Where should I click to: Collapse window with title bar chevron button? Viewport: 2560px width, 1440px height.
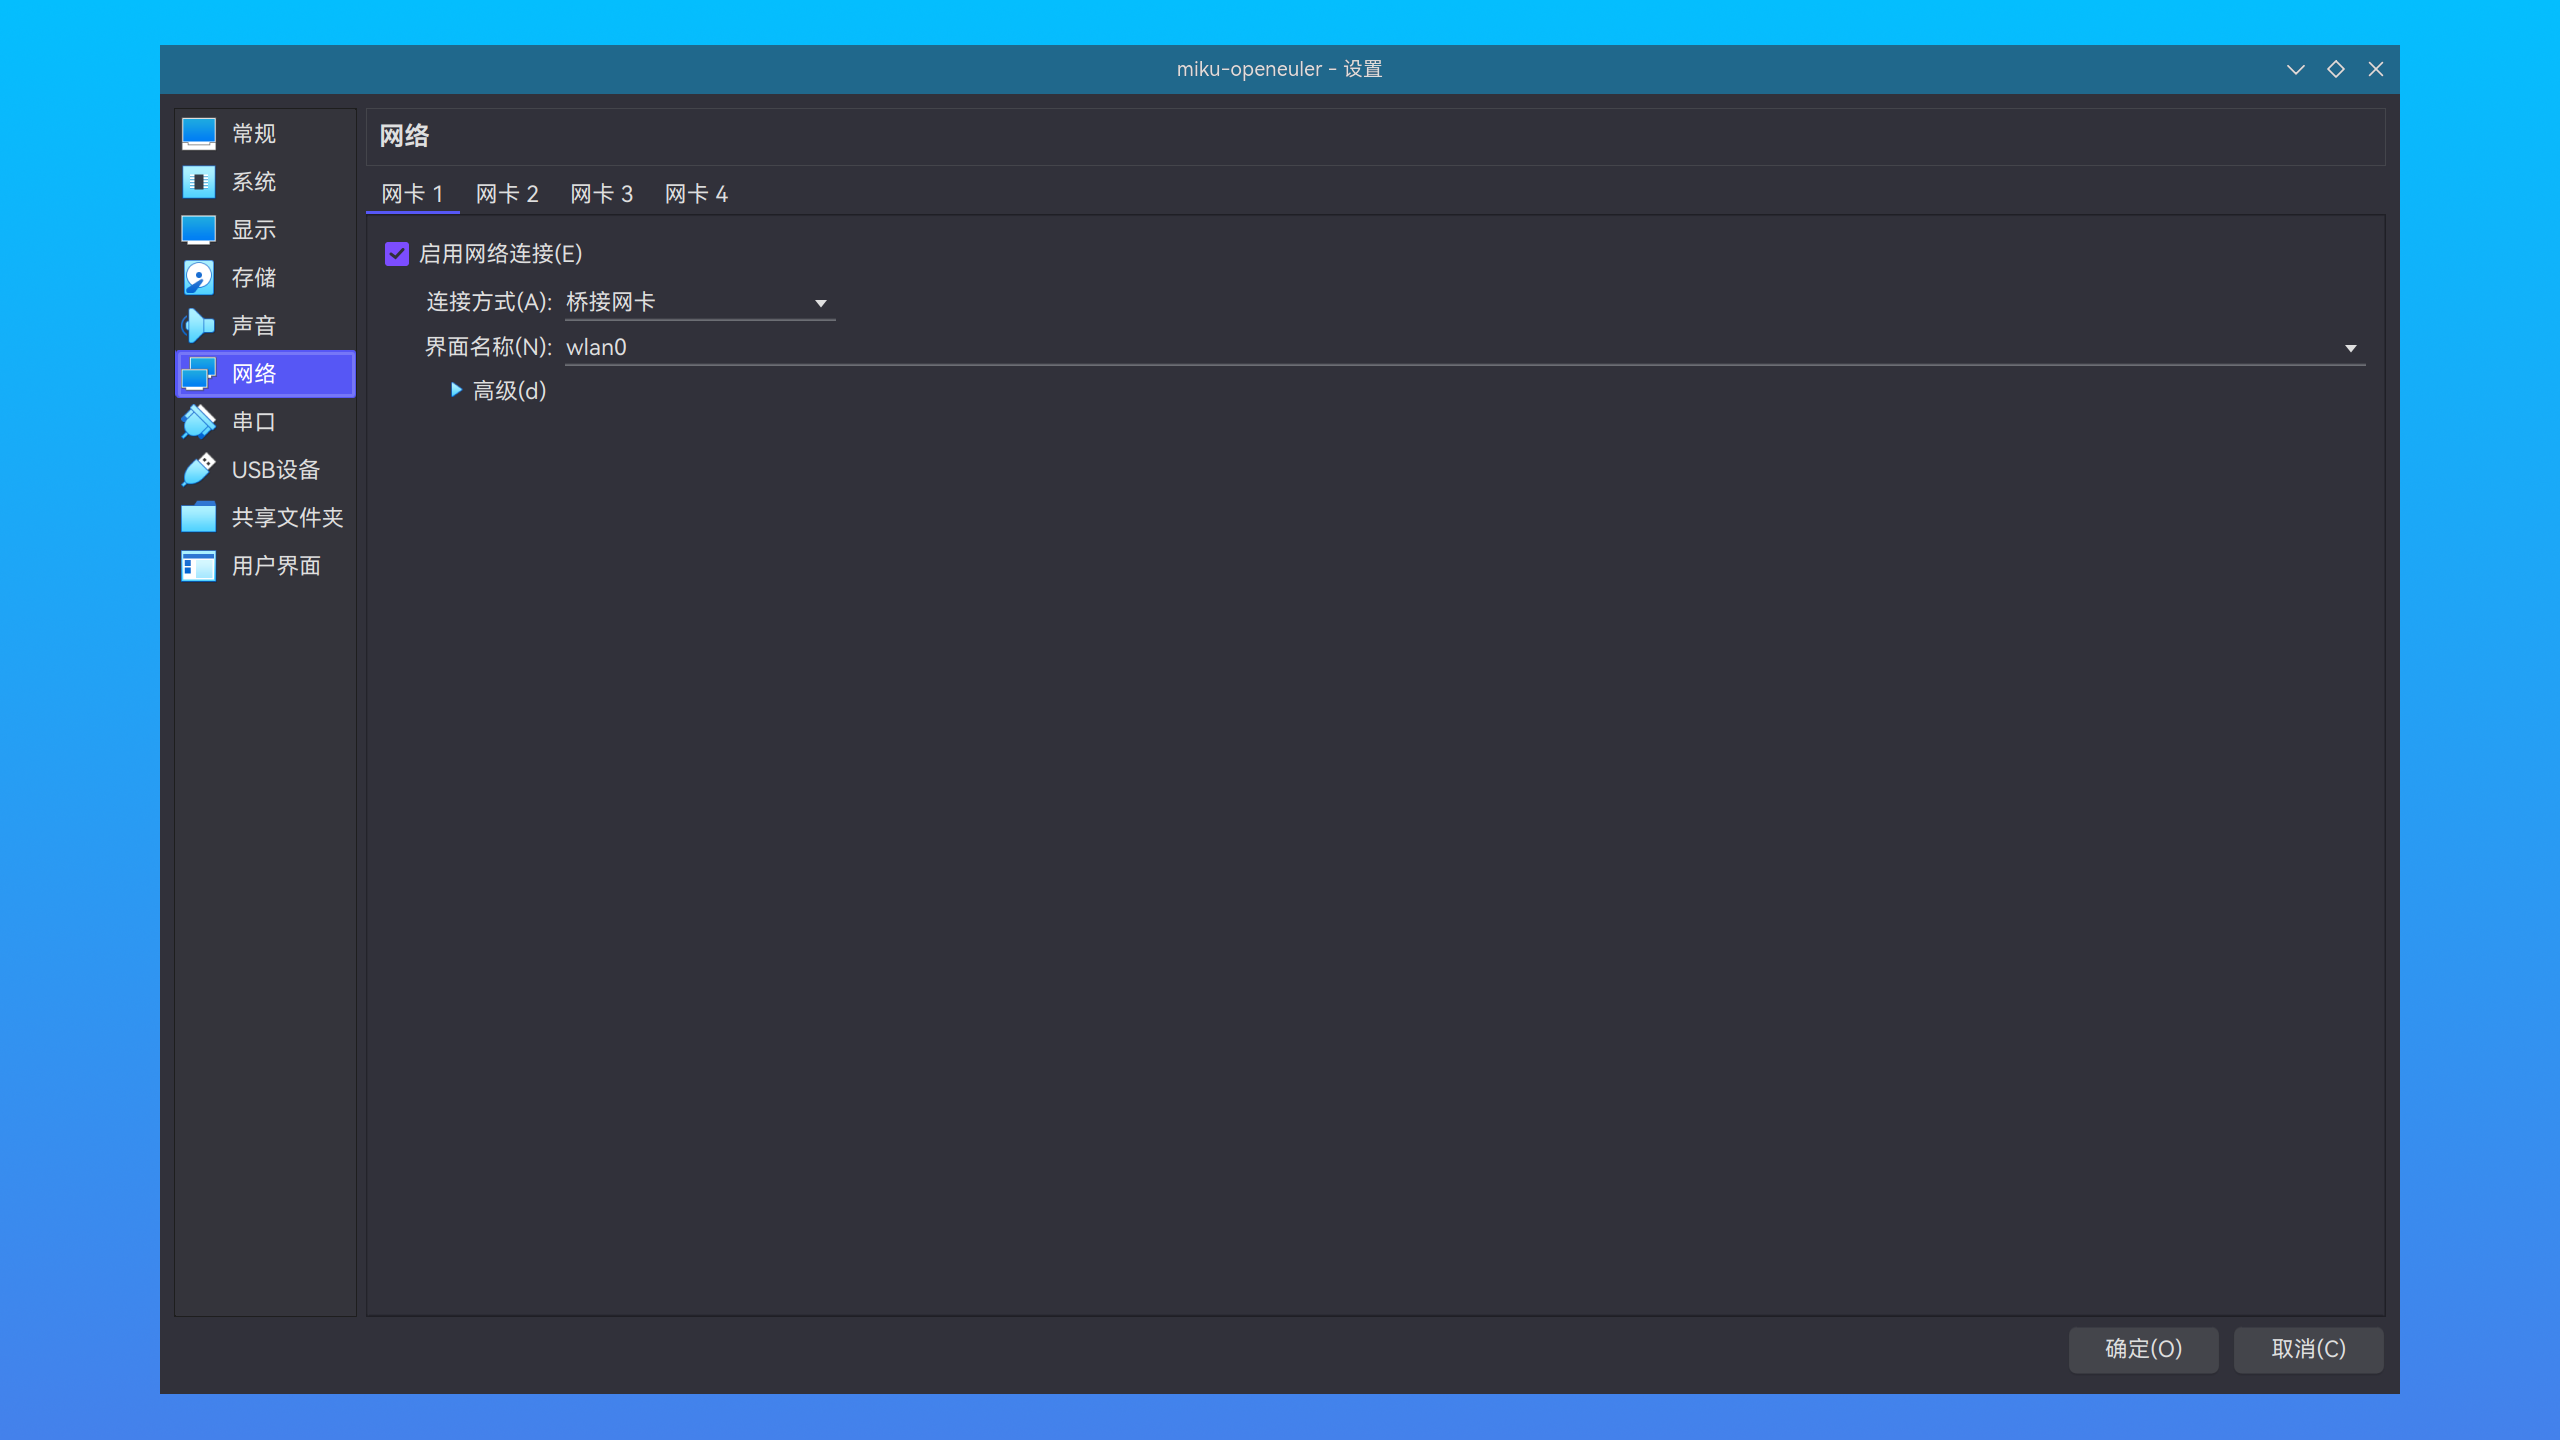coord(2296,69)
